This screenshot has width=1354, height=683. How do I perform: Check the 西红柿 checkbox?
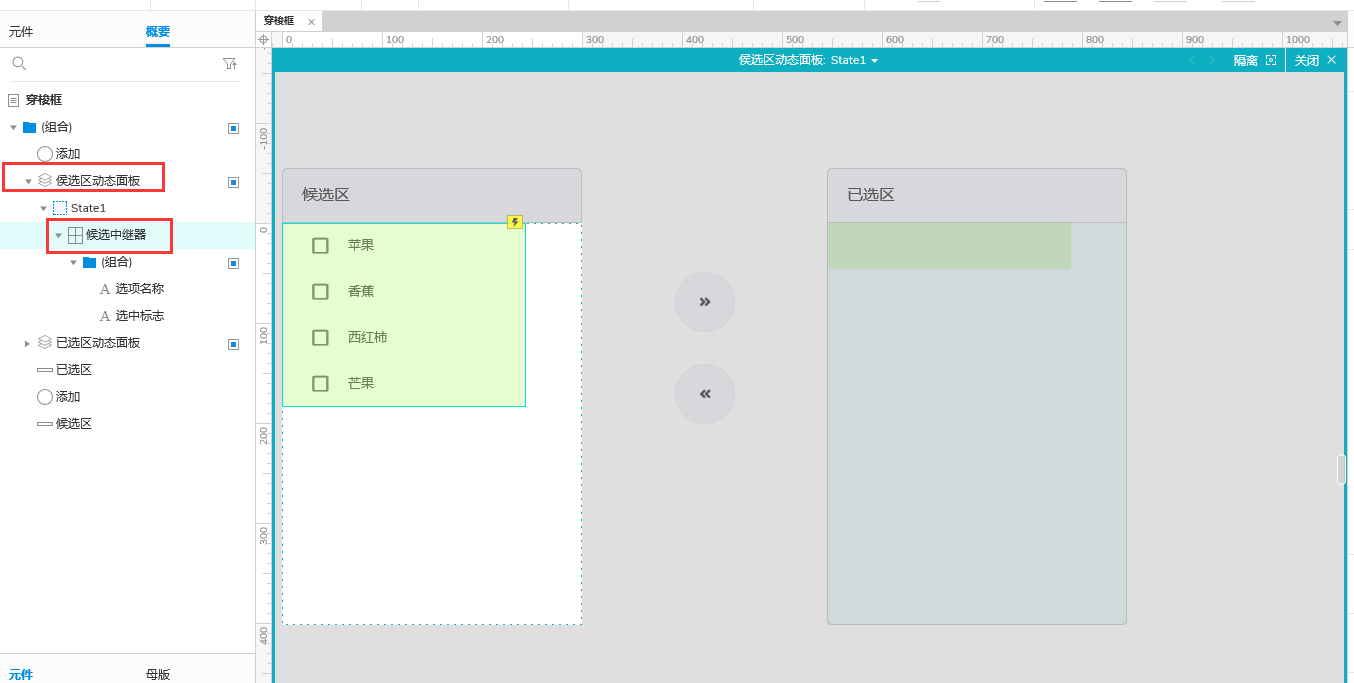point(320,338)
